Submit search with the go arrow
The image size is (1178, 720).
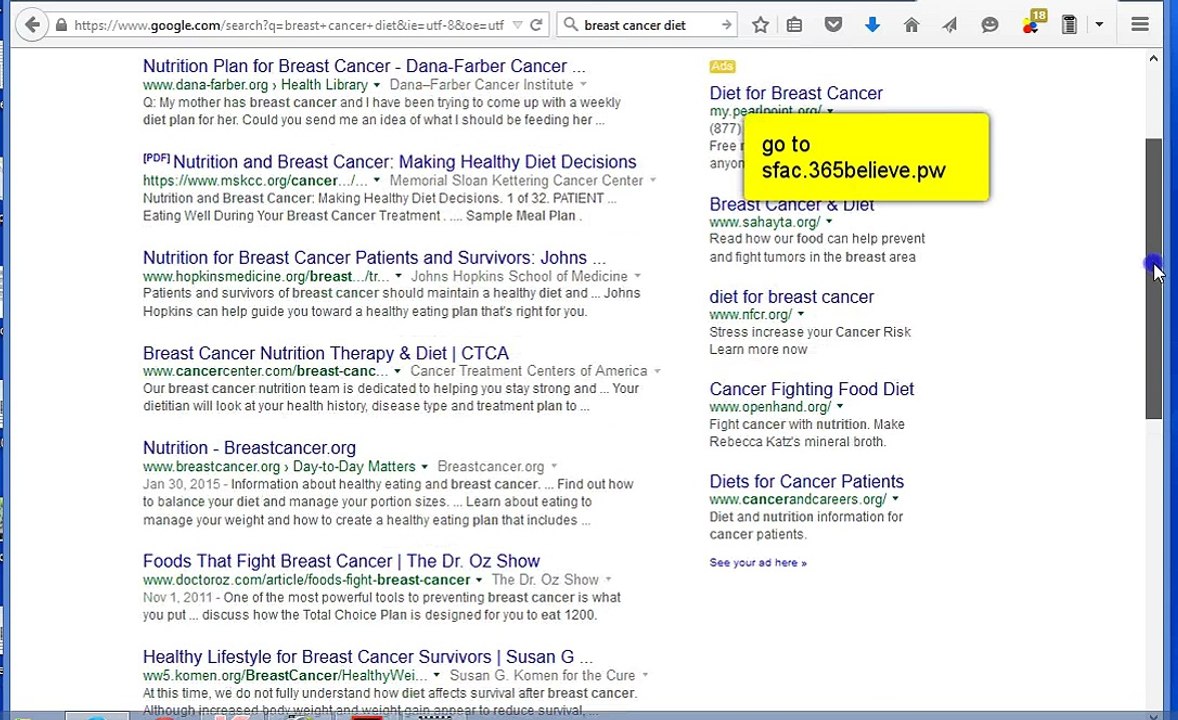pos(726,25)
